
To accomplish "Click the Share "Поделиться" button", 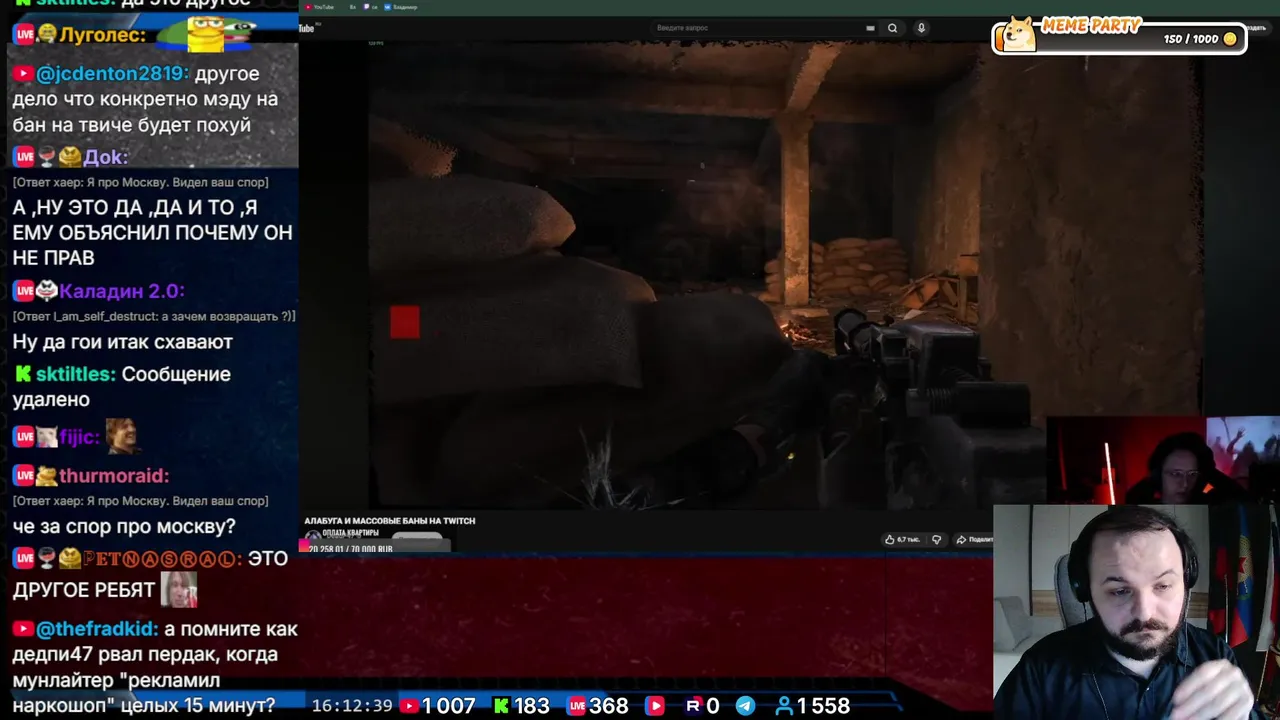I will point(974,539).
